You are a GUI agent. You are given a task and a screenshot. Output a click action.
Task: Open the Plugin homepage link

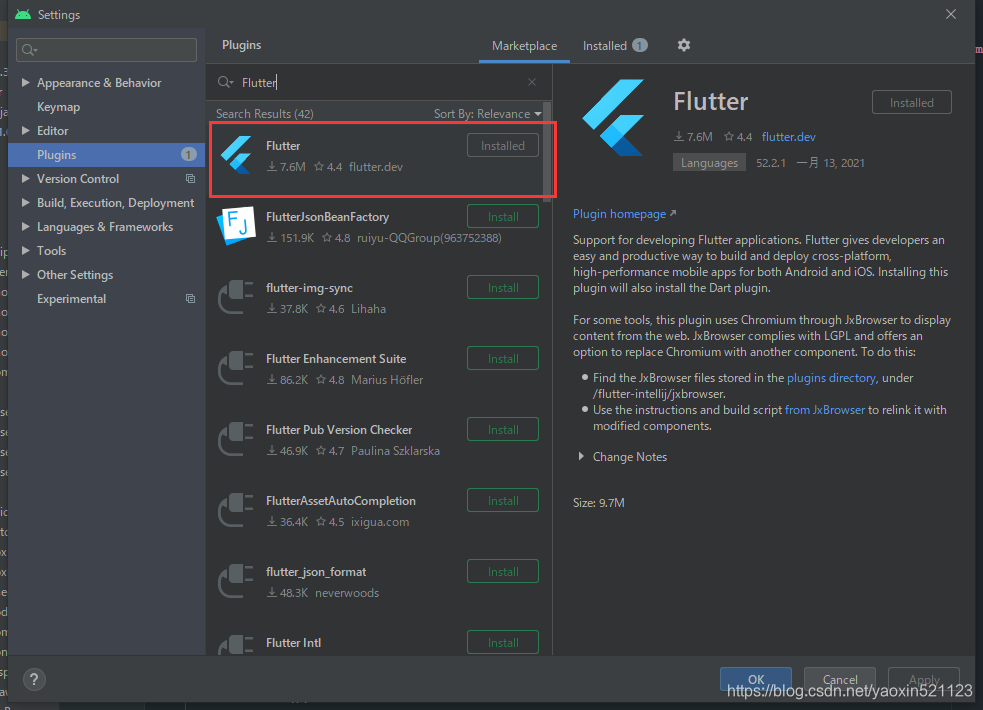(624, 214)
